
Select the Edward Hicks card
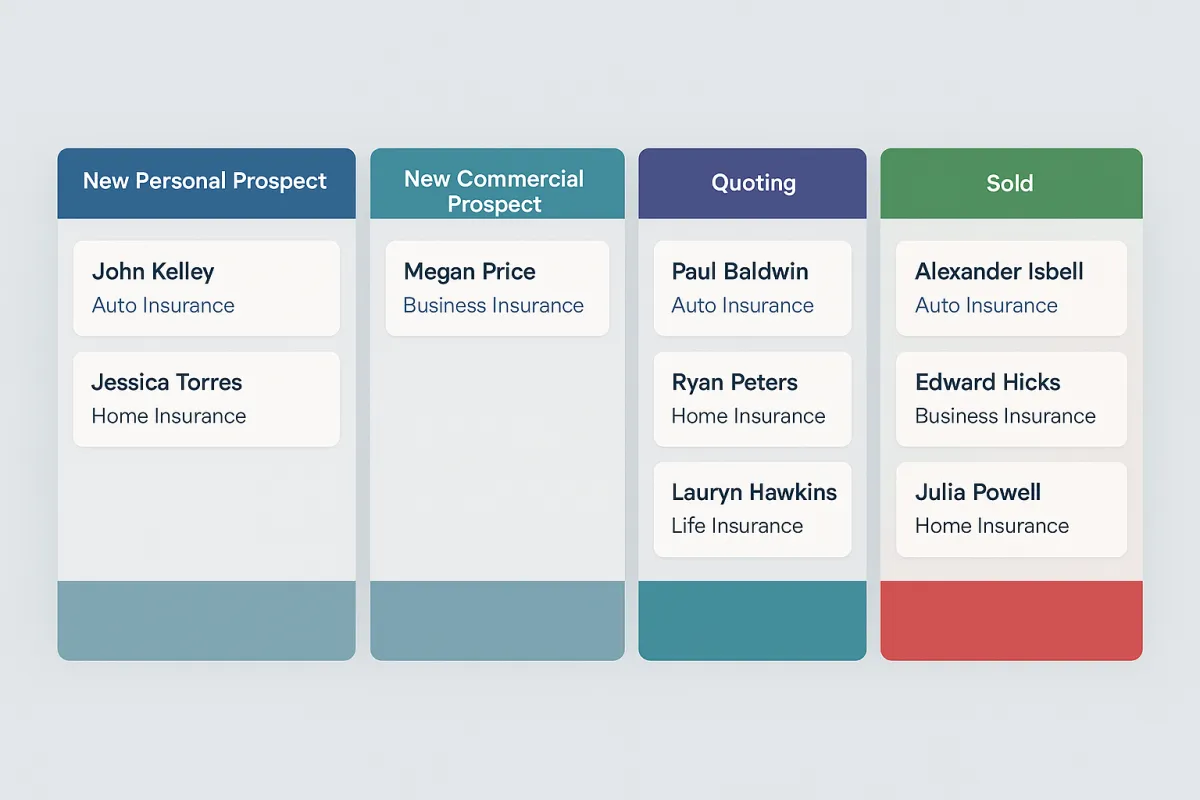[x=1011, y=399]
